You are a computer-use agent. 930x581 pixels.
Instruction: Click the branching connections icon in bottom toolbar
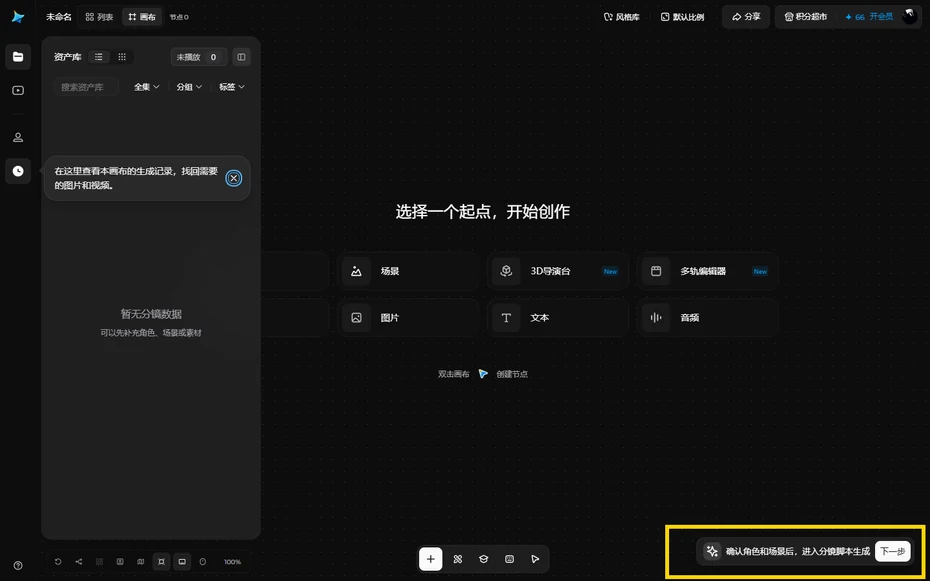click(79, 561)
